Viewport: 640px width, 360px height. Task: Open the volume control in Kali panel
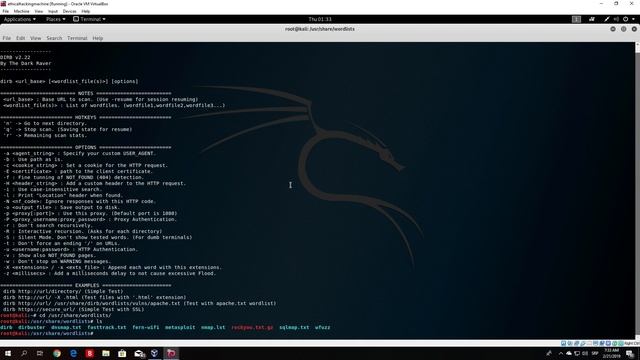point(616,19)
